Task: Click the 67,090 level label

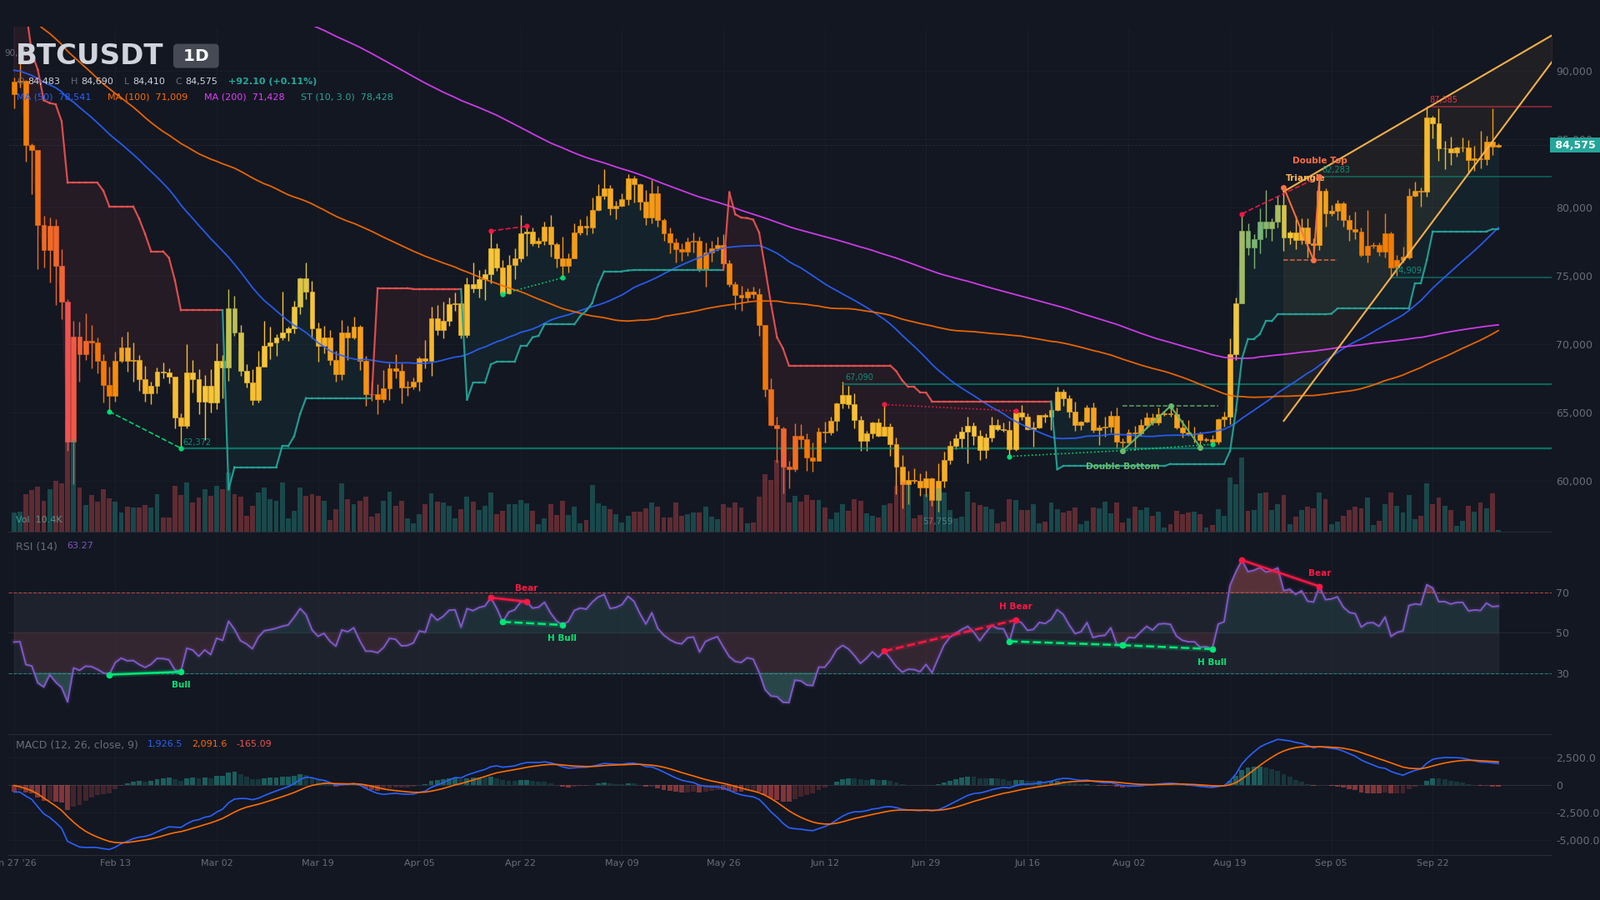Action: [859, 377]
